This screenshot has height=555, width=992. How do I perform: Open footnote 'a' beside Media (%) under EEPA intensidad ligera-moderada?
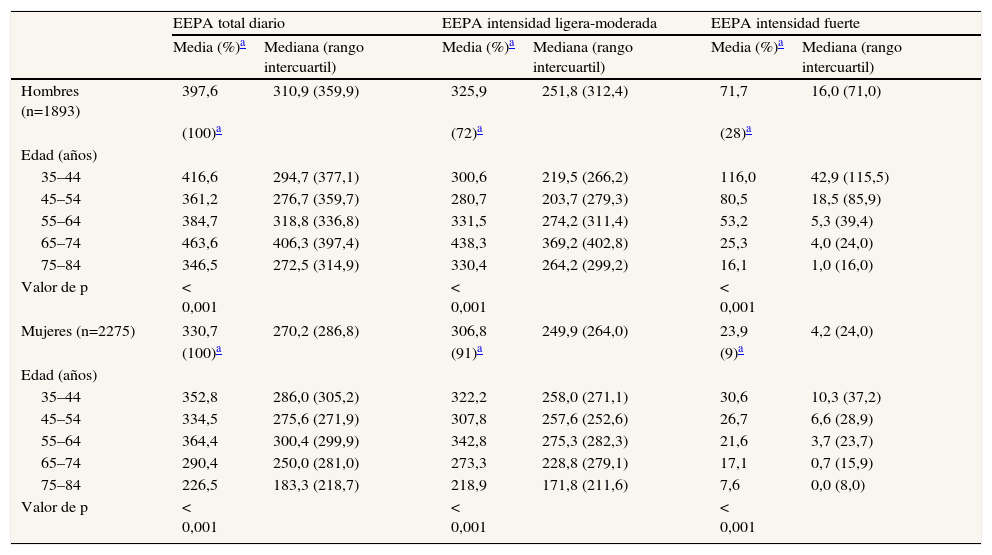tap(511, 45)
